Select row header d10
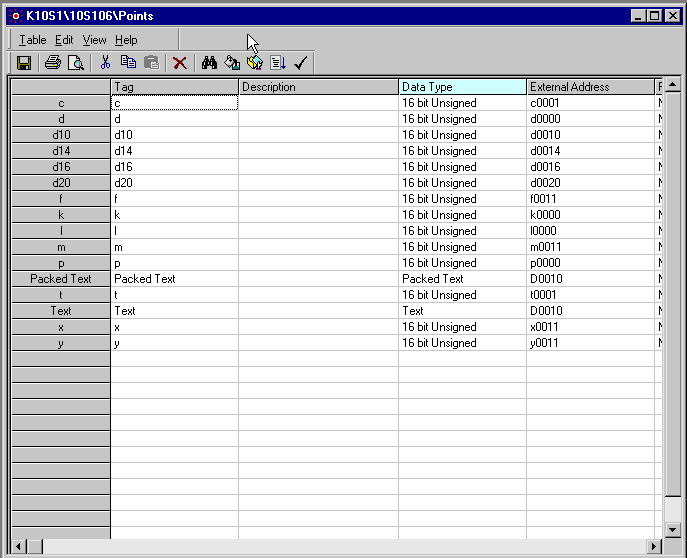Image resolution: width=687 pixels, height=558 pixels. 61,135
